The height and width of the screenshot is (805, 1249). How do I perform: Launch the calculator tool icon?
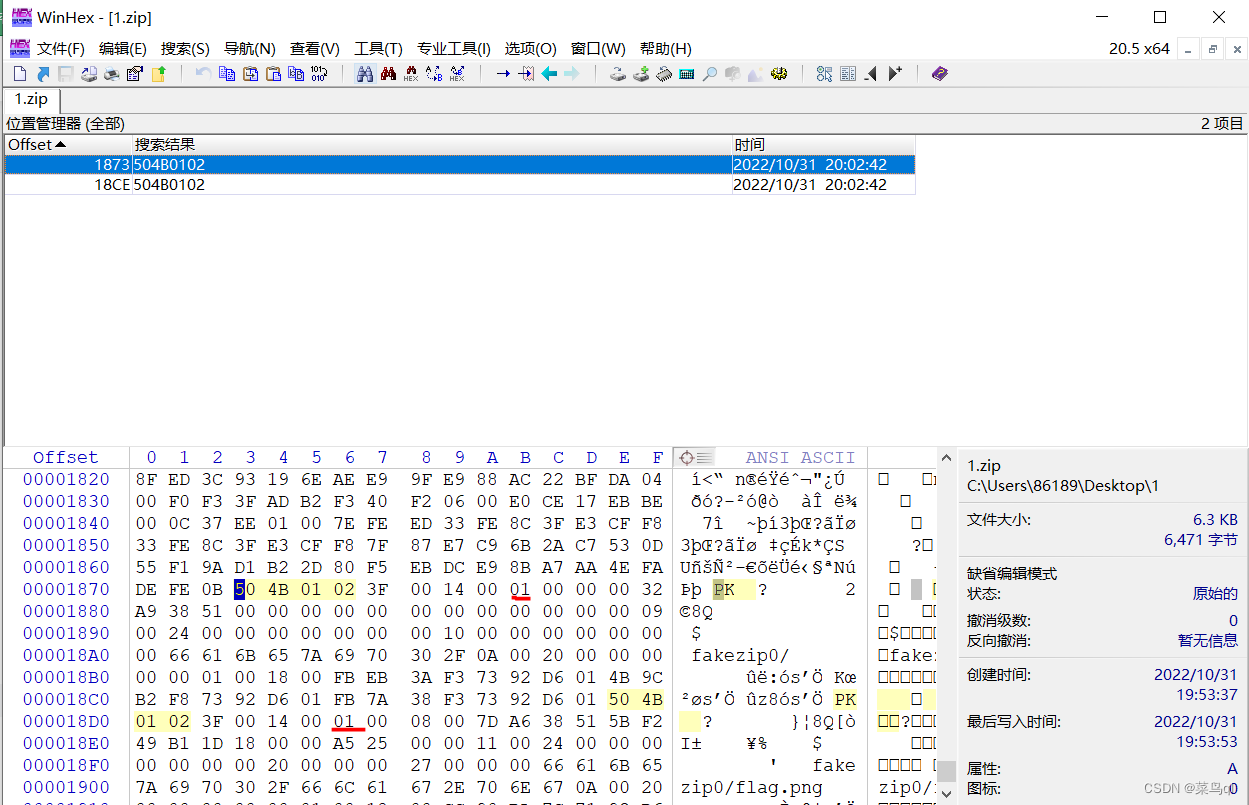click(686, 73)
